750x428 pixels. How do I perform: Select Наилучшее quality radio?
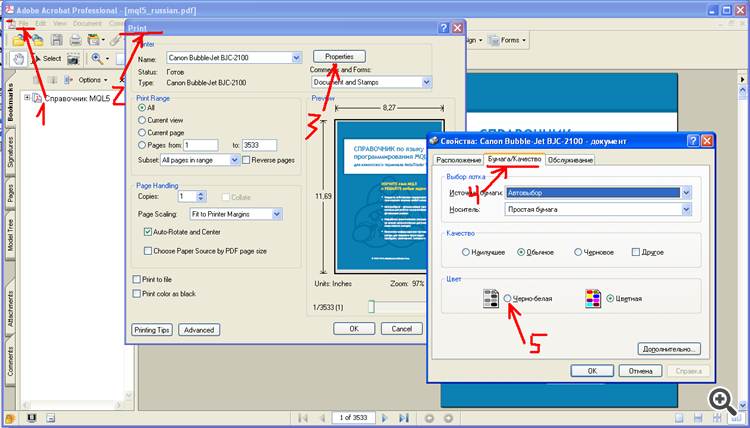(x=466, y=252)
